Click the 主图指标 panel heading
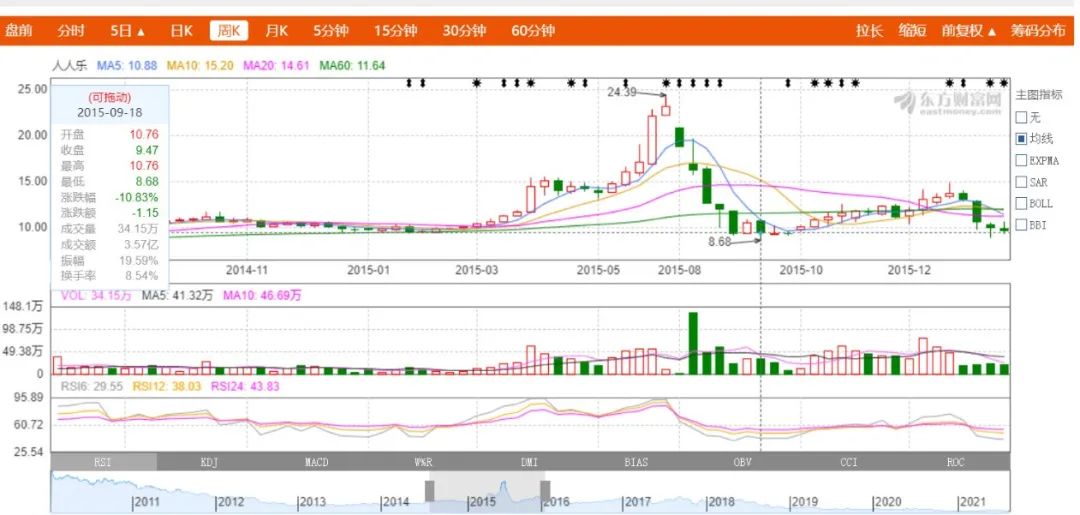Screen dimensions: 1080x515 [x=1039, y=95]
